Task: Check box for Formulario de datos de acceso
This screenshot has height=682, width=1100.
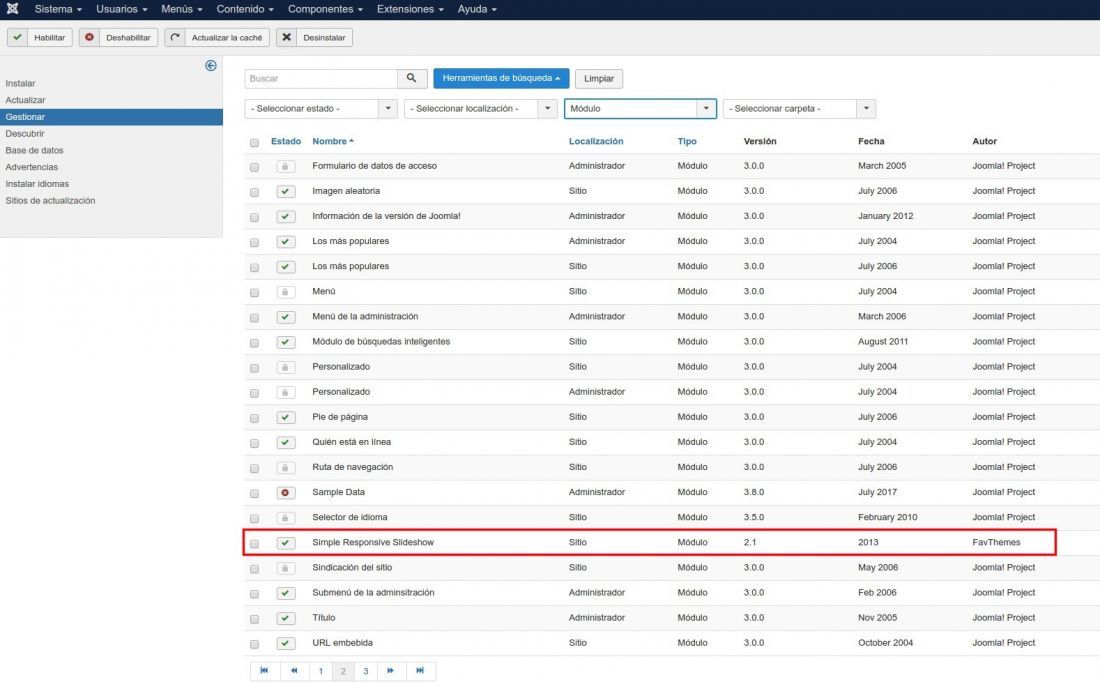Action: point(254,167)
